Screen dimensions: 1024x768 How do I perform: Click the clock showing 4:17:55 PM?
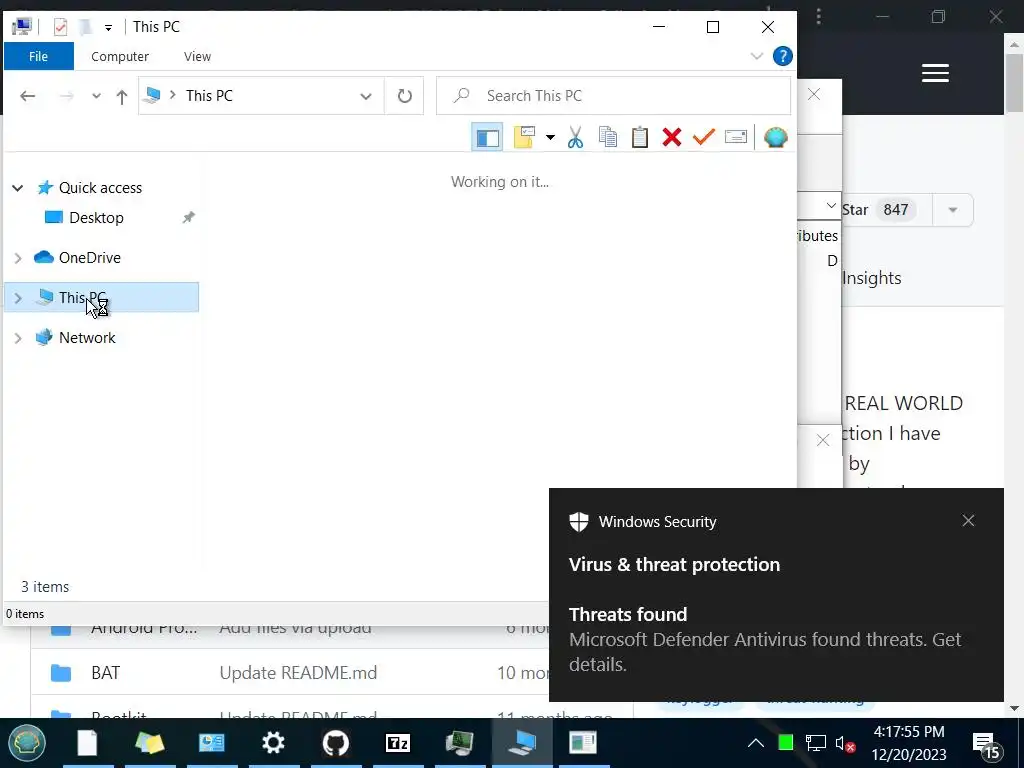[908, 731]
